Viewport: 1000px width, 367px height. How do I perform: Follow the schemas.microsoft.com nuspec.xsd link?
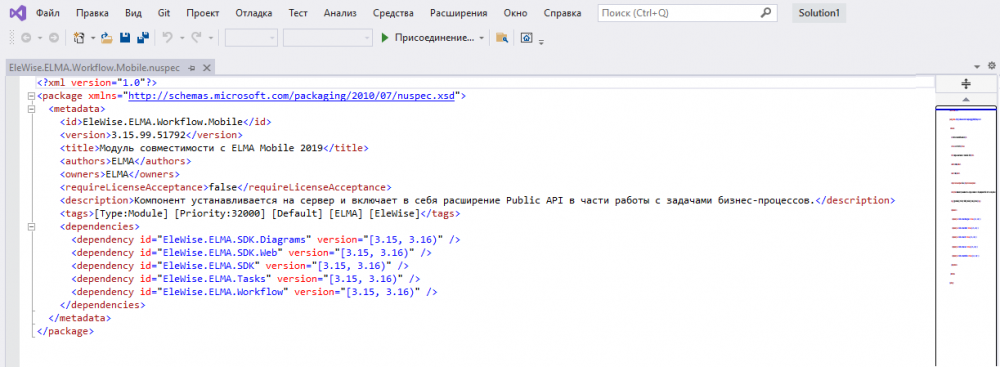coord(292,96)
